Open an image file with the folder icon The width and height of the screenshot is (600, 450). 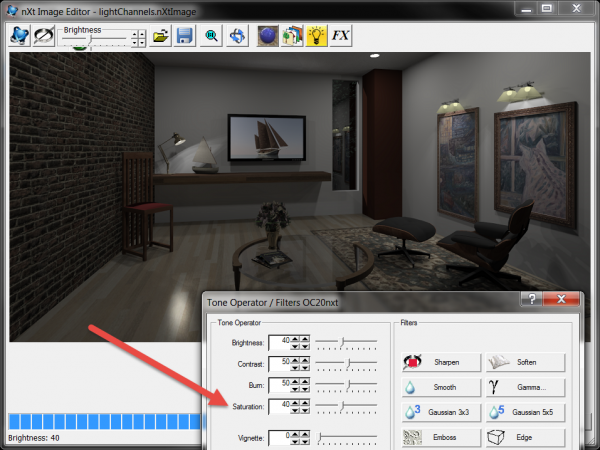(x=160, y=36)
